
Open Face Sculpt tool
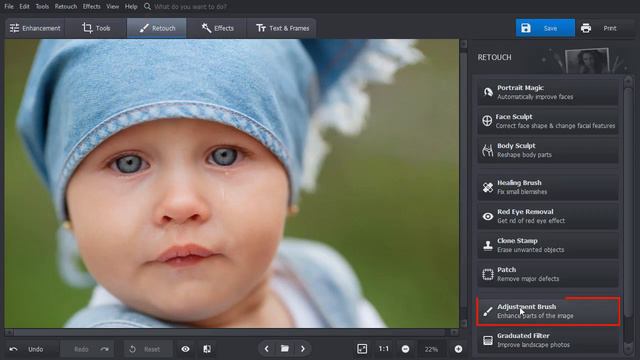coord(548,121)
